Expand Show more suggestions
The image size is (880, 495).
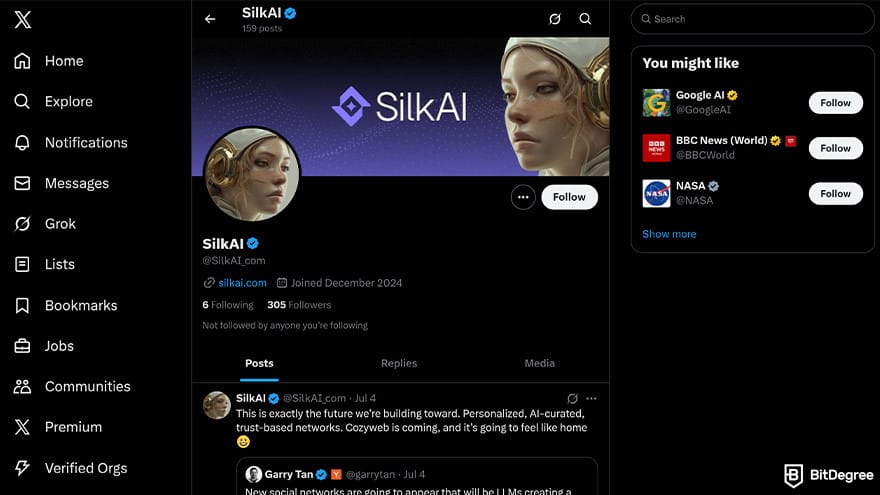click(x=669, y=234)
